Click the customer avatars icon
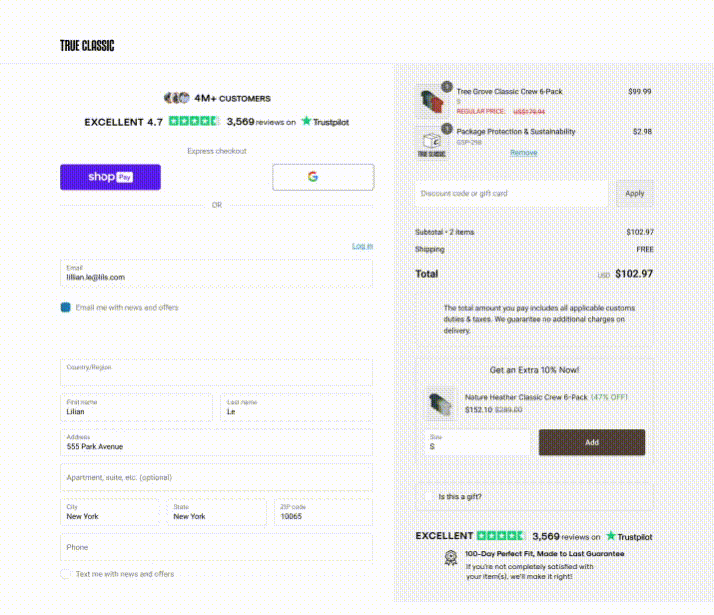 click(x=177, y=98)
